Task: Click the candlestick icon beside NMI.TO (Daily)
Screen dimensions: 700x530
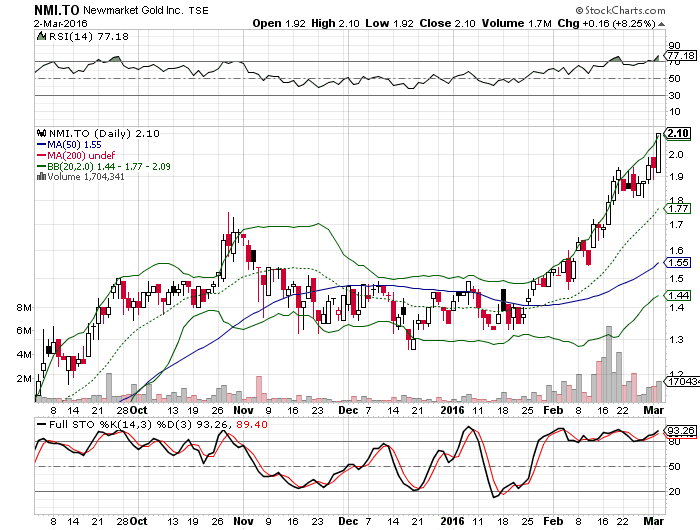Action: 42,133
